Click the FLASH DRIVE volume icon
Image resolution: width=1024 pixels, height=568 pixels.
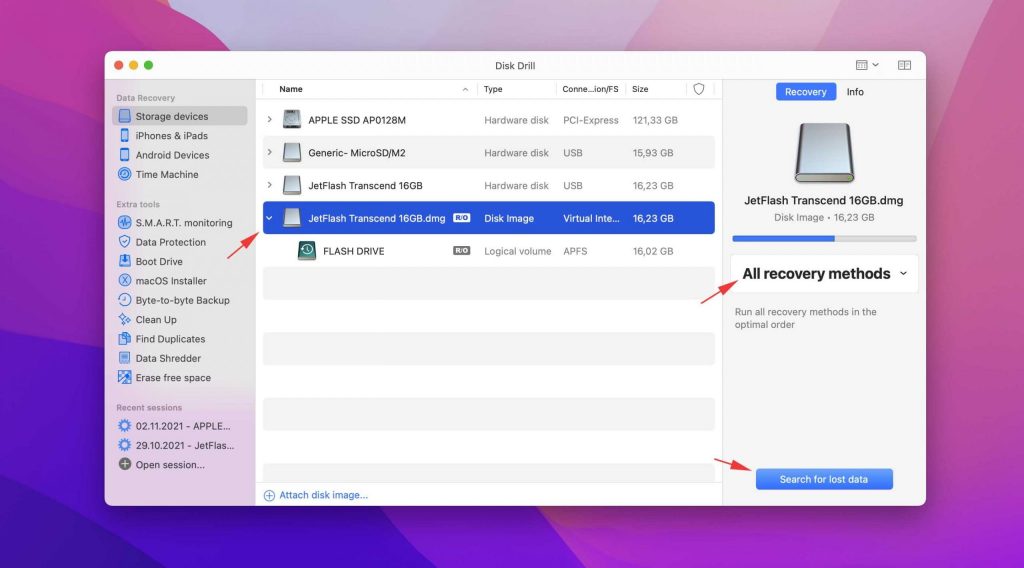[x=306, y=251]
